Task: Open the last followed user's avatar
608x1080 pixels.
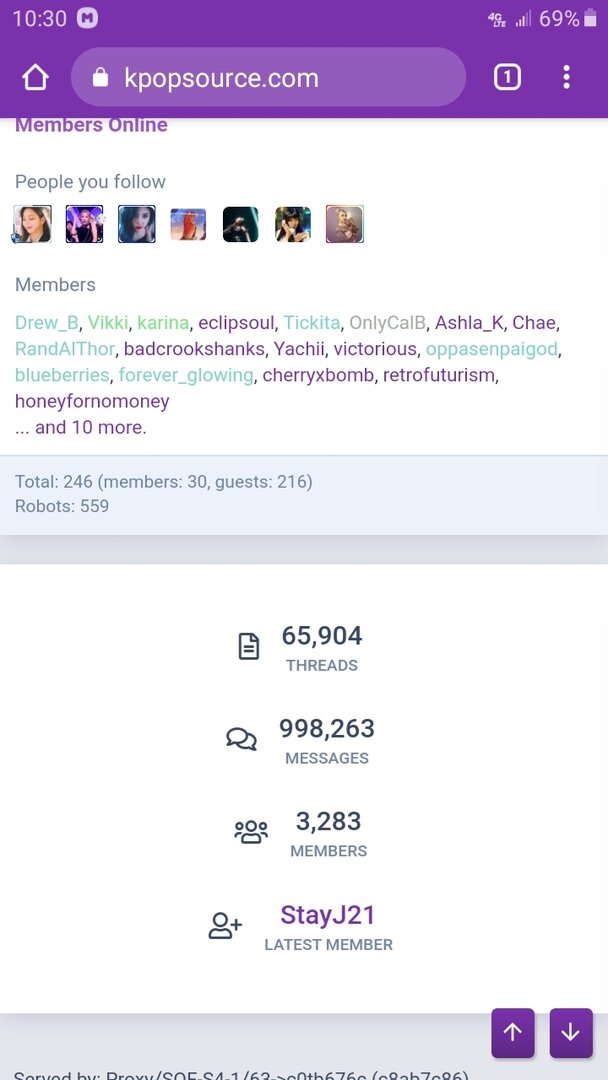Action: (x=344, y=225)
